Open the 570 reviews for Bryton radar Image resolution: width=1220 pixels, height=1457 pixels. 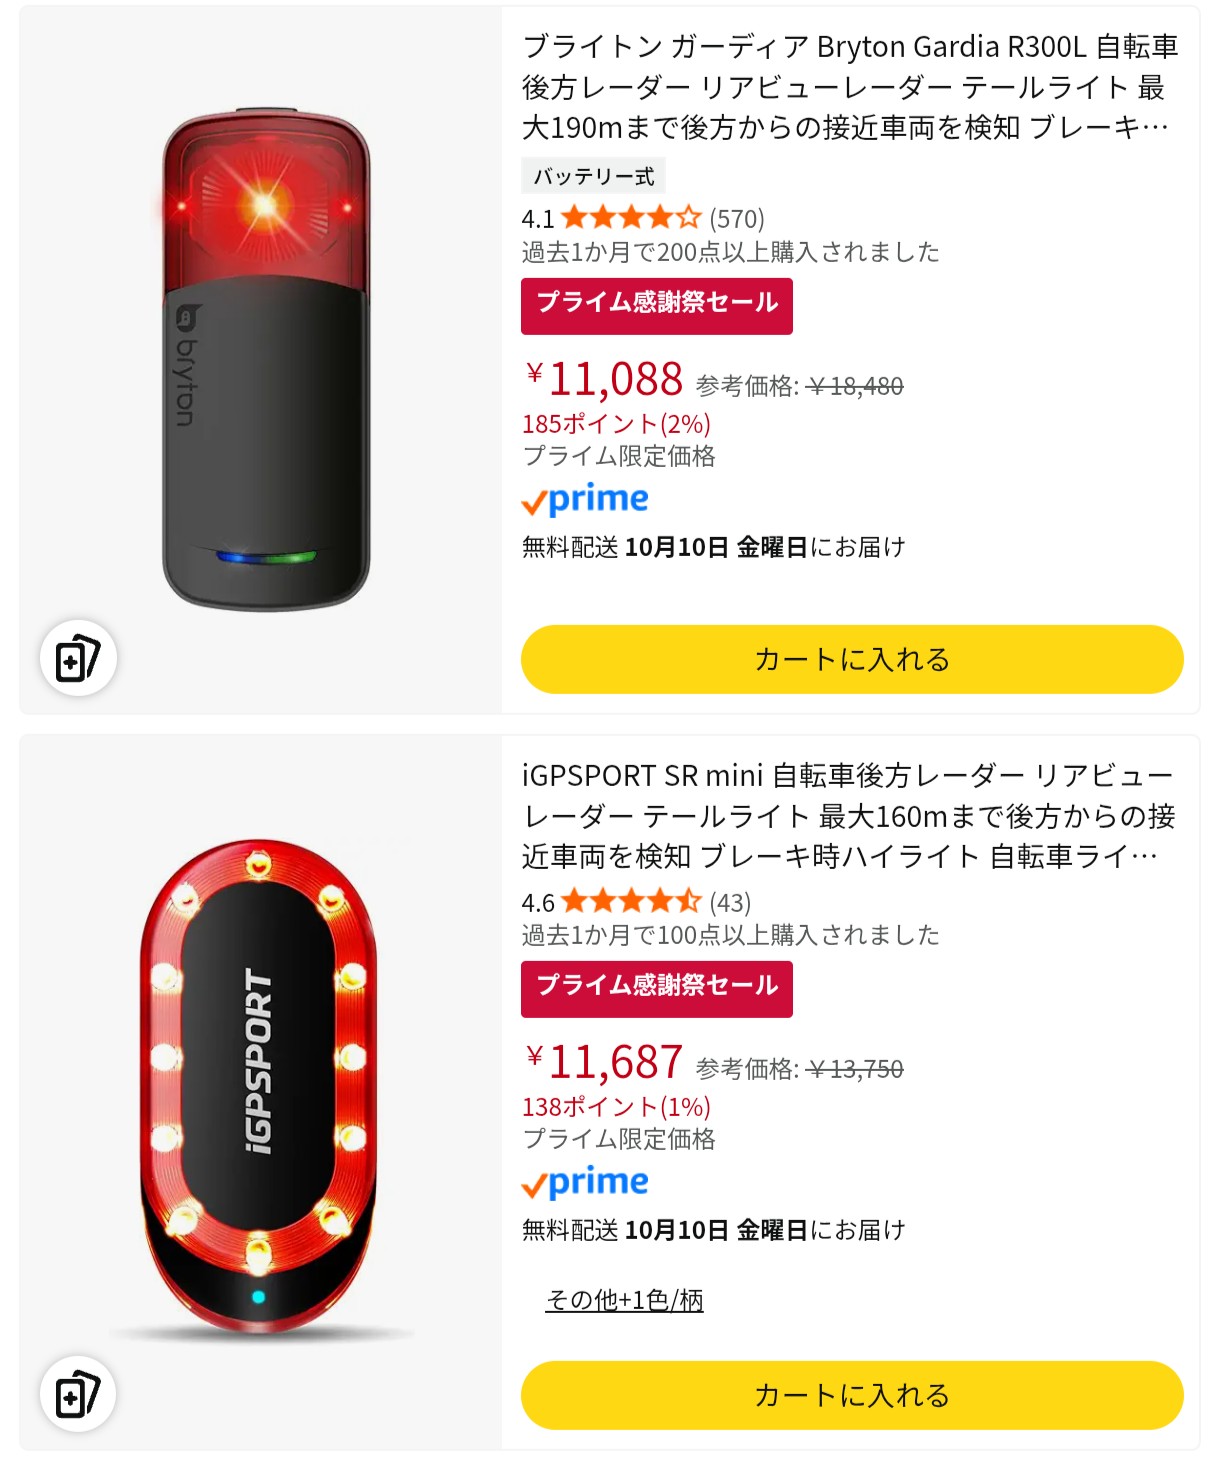coord(737,219)
